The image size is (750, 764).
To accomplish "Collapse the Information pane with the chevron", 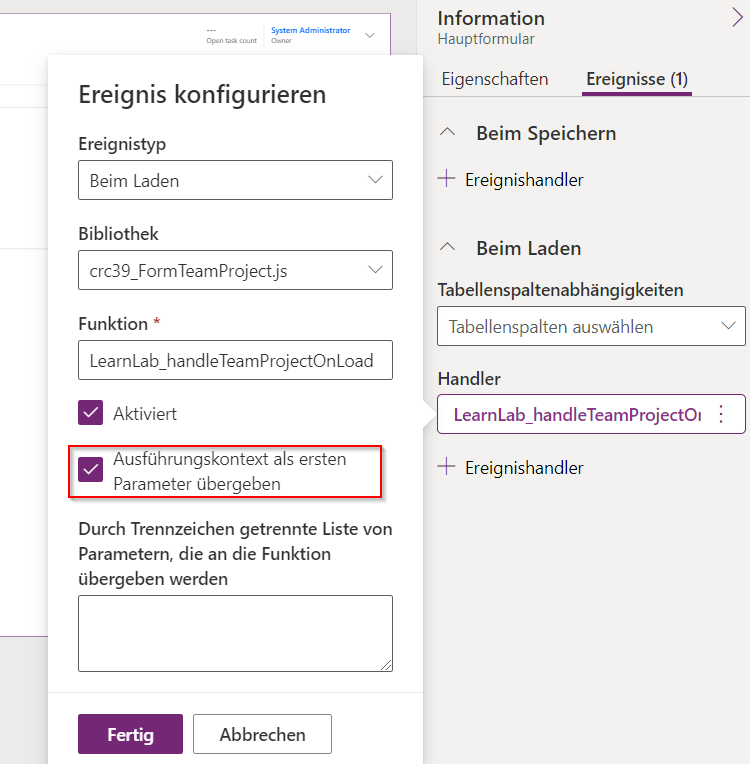I will (737, 16).
